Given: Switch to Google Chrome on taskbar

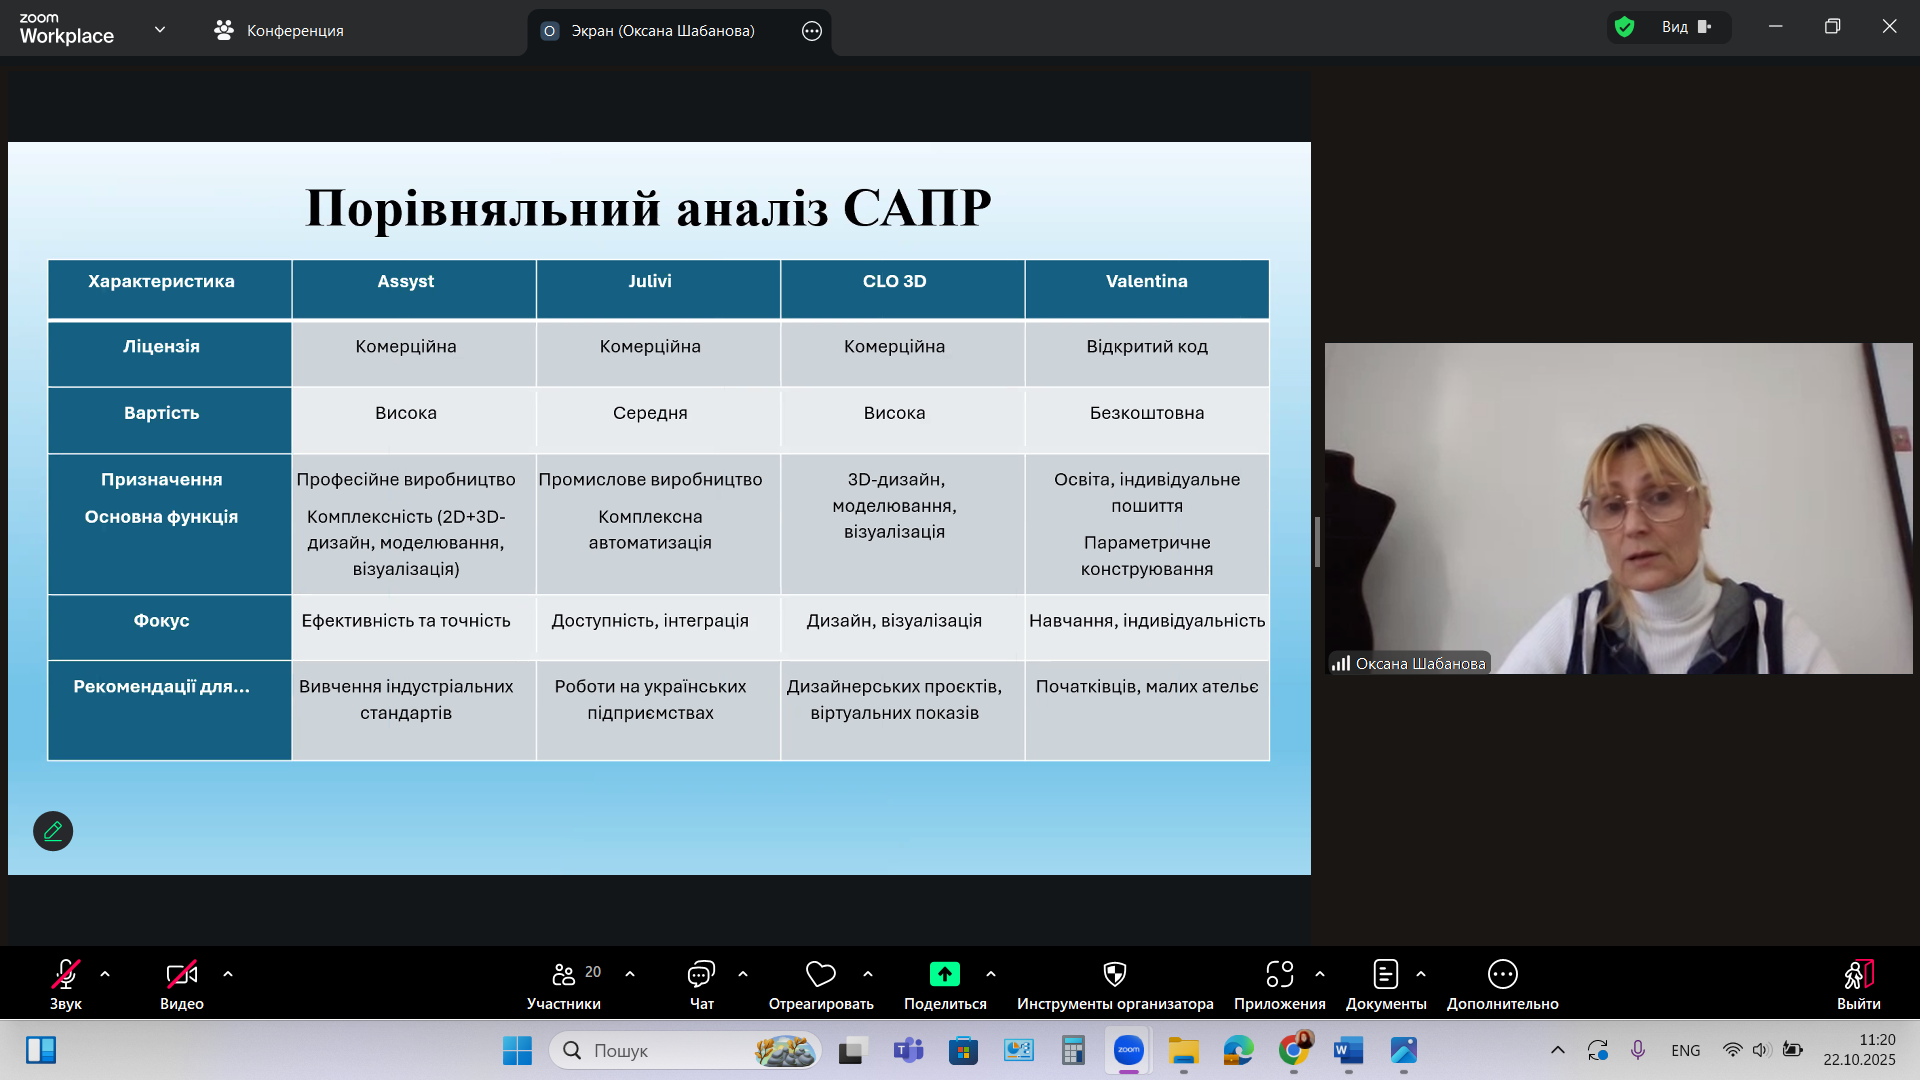Looking at the screenshot, I should pos(1294,1050).
